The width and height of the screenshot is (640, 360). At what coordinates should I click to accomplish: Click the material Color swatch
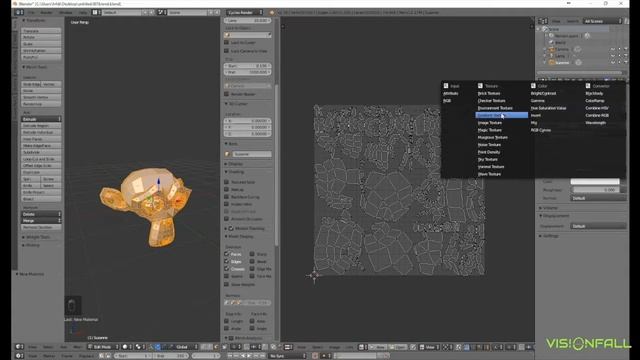[x=595, y=182]
